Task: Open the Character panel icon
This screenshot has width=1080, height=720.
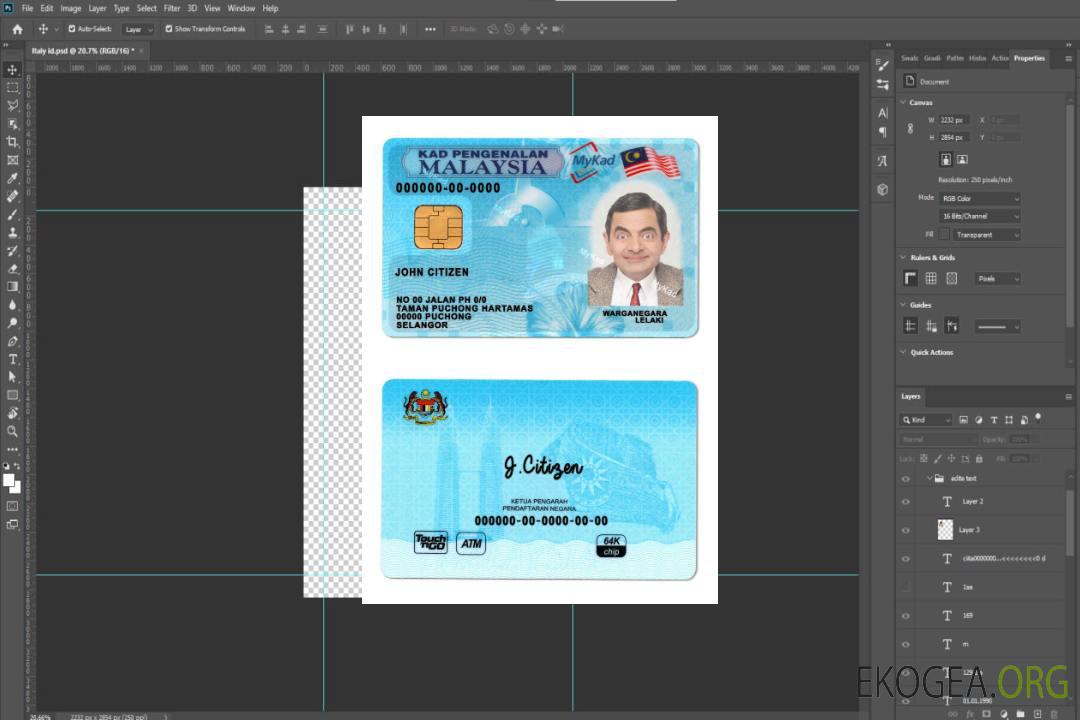Action: pyautogui.click(x=883, y=112)
